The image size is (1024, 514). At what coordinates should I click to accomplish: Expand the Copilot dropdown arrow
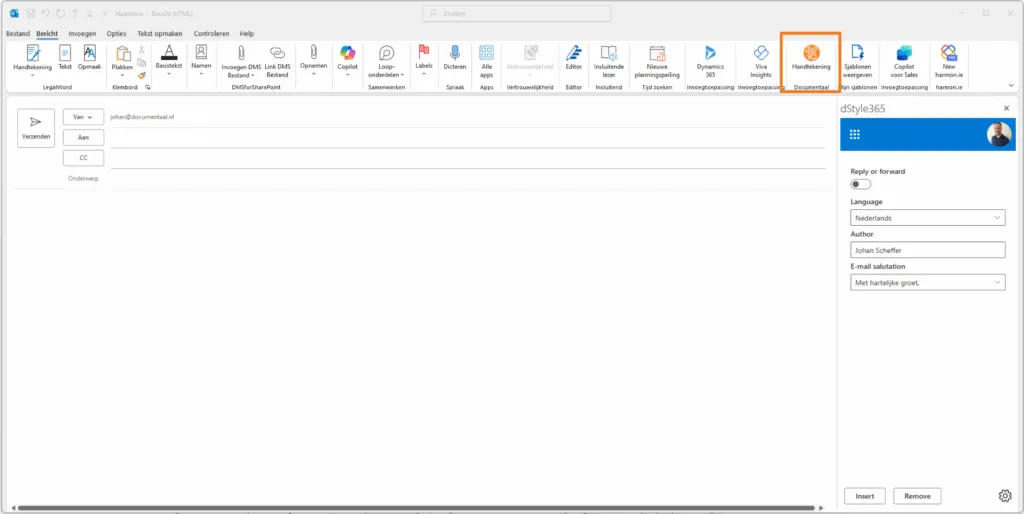(x=347, y=74)
